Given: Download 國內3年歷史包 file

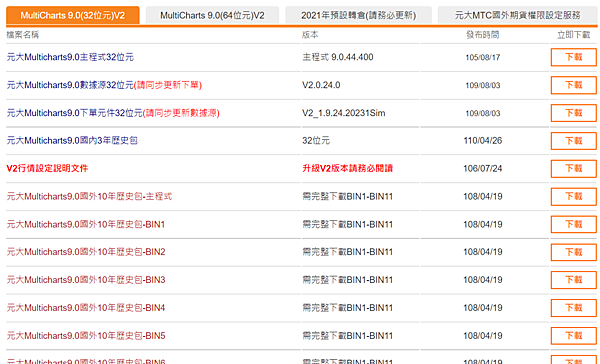Looking at the screenshot, I should pyautogui.click(x=574, y=141).
